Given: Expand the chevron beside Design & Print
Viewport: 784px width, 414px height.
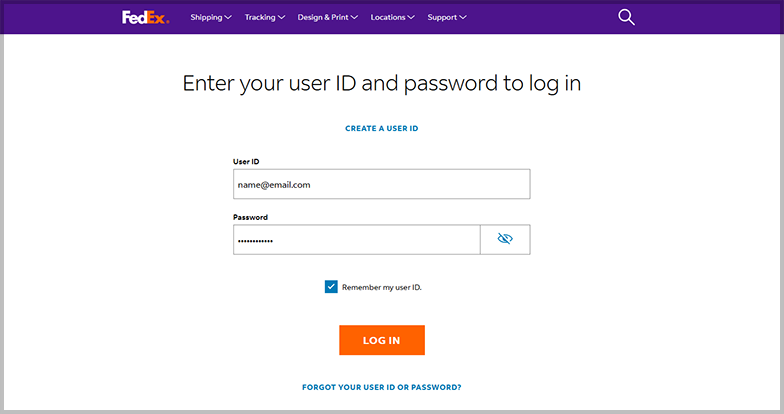Looking at the screenshot, I should pos(355,17).
